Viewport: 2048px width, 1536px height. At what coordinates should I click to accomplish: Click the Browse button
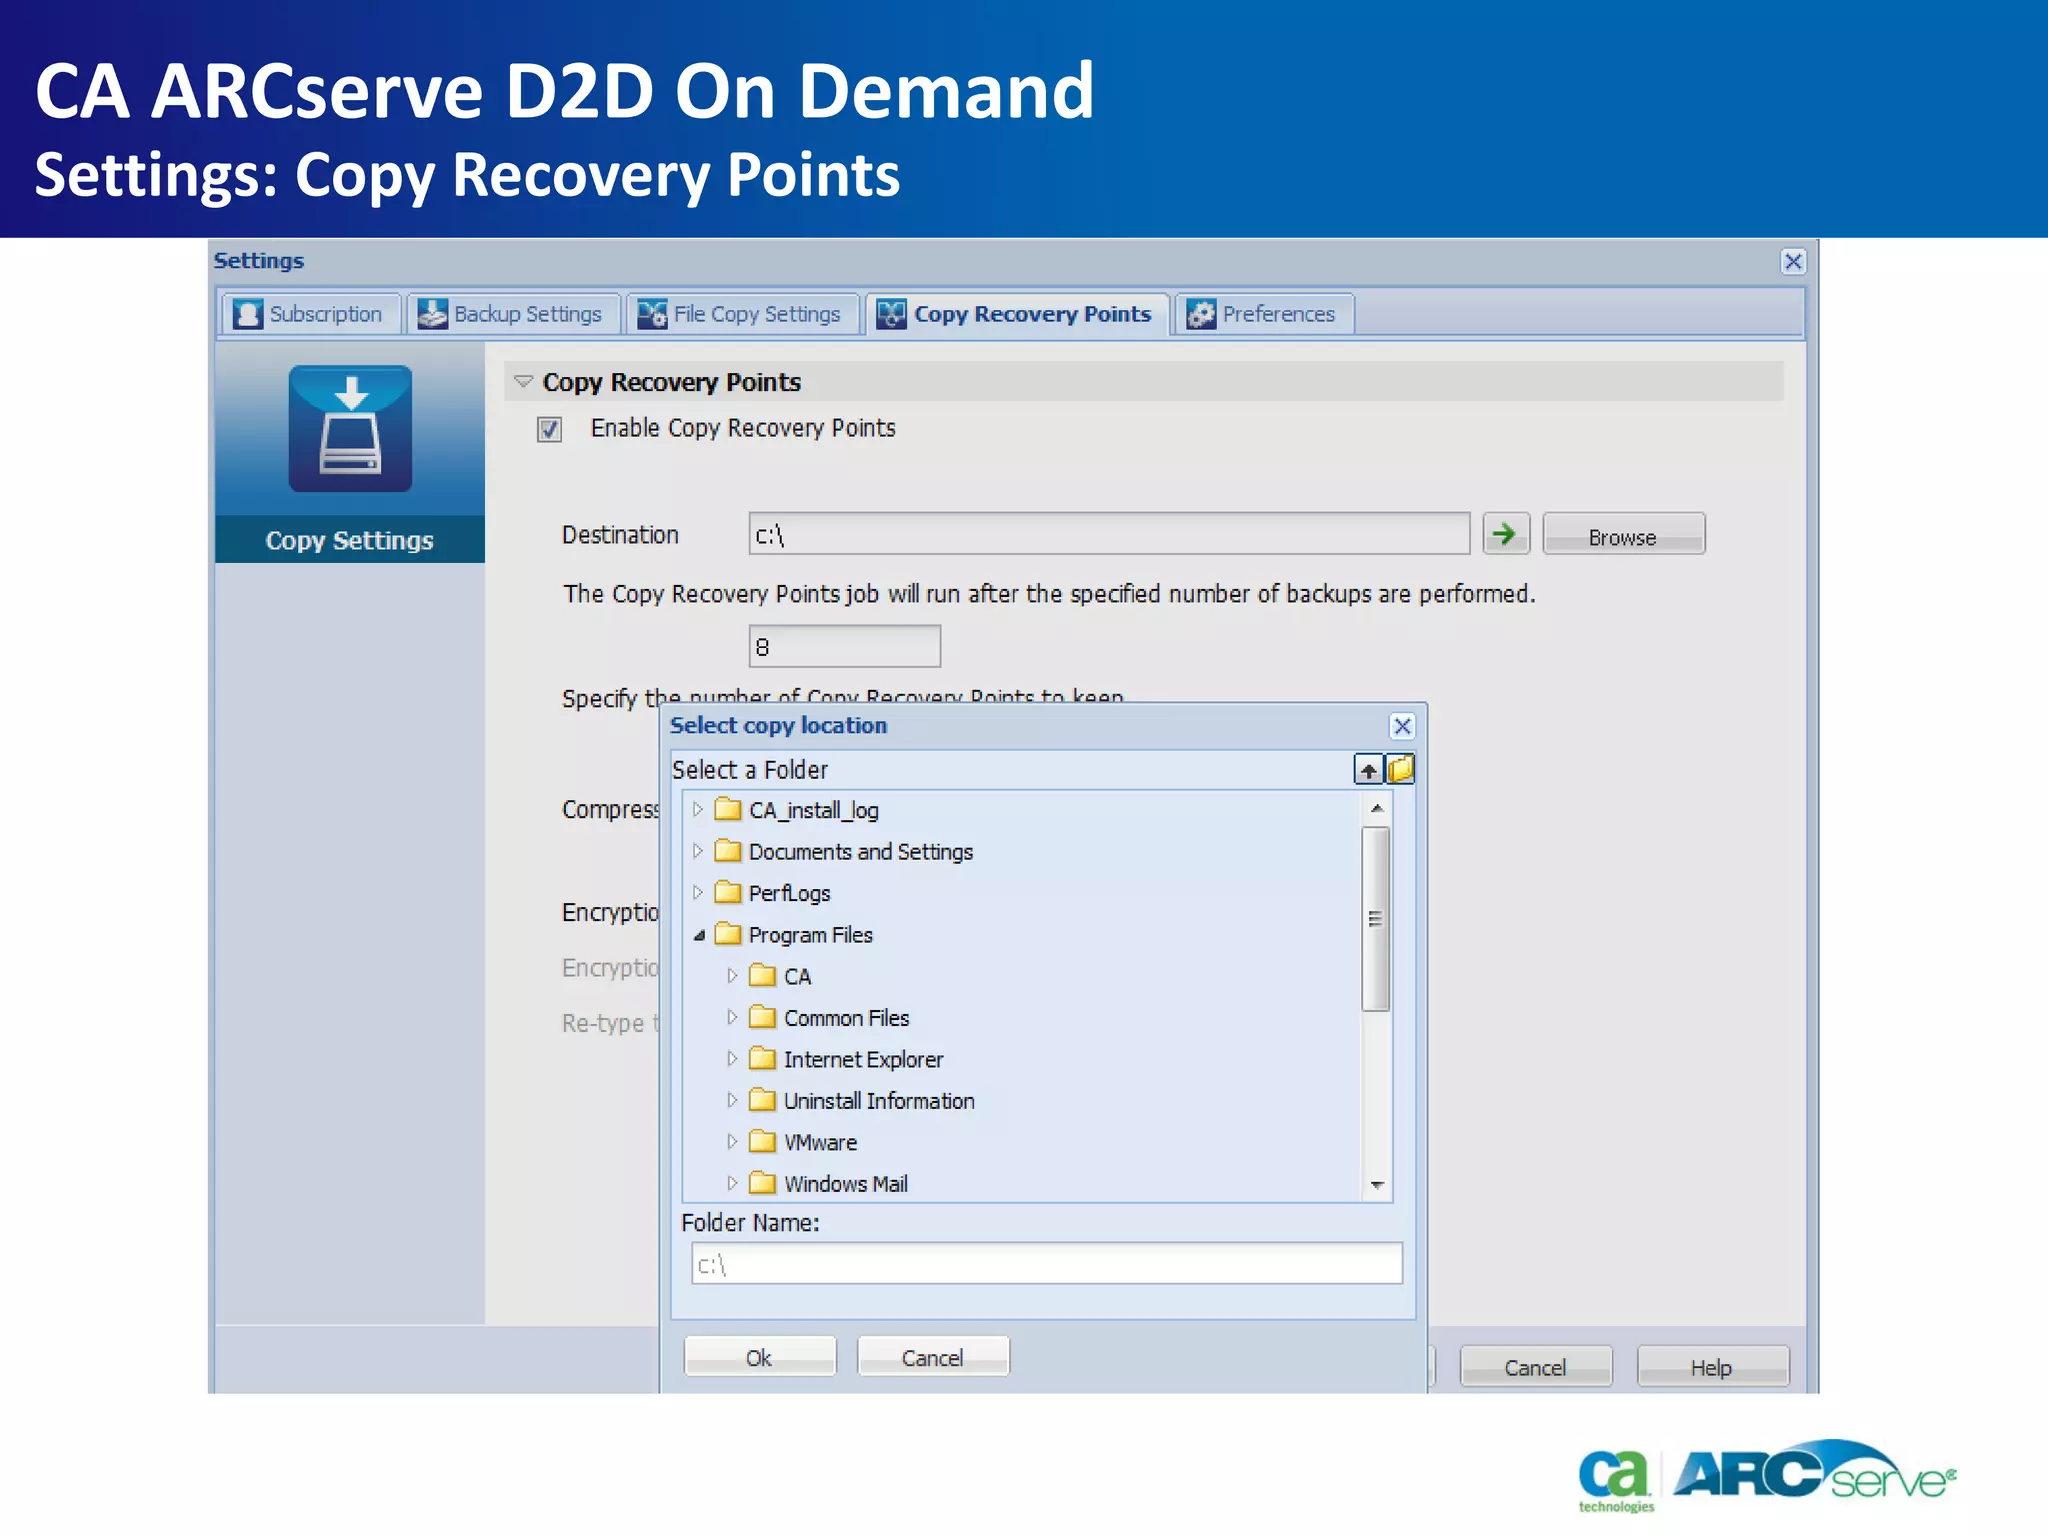click(1623, 534)
